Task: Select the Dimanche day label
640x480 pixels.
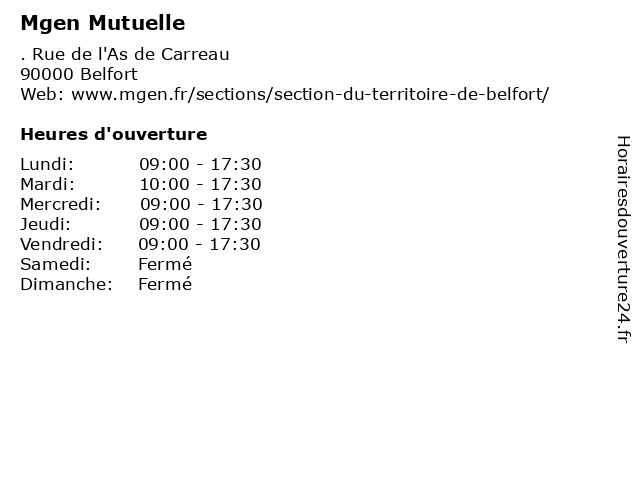Action: coord(67,284)
